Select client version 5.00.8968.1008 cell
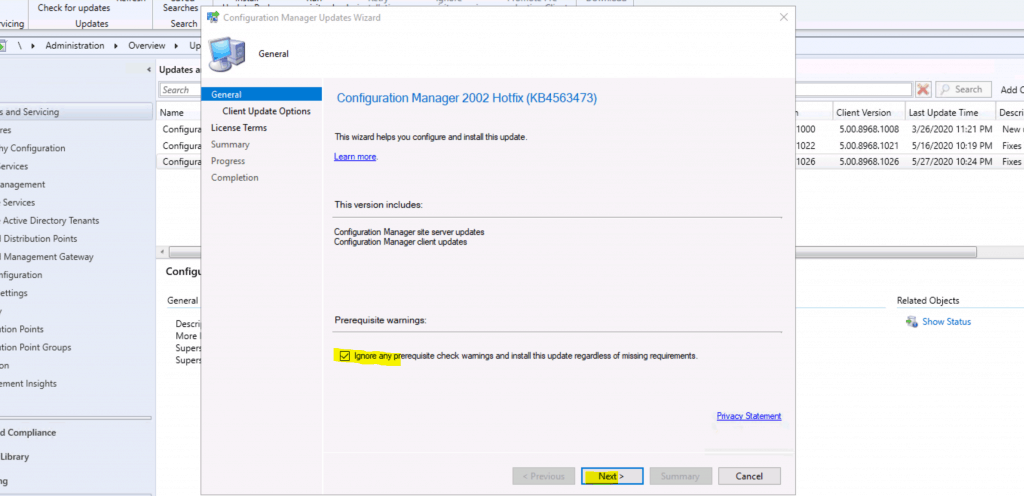The image size is (1024, 496). (869, 129)
